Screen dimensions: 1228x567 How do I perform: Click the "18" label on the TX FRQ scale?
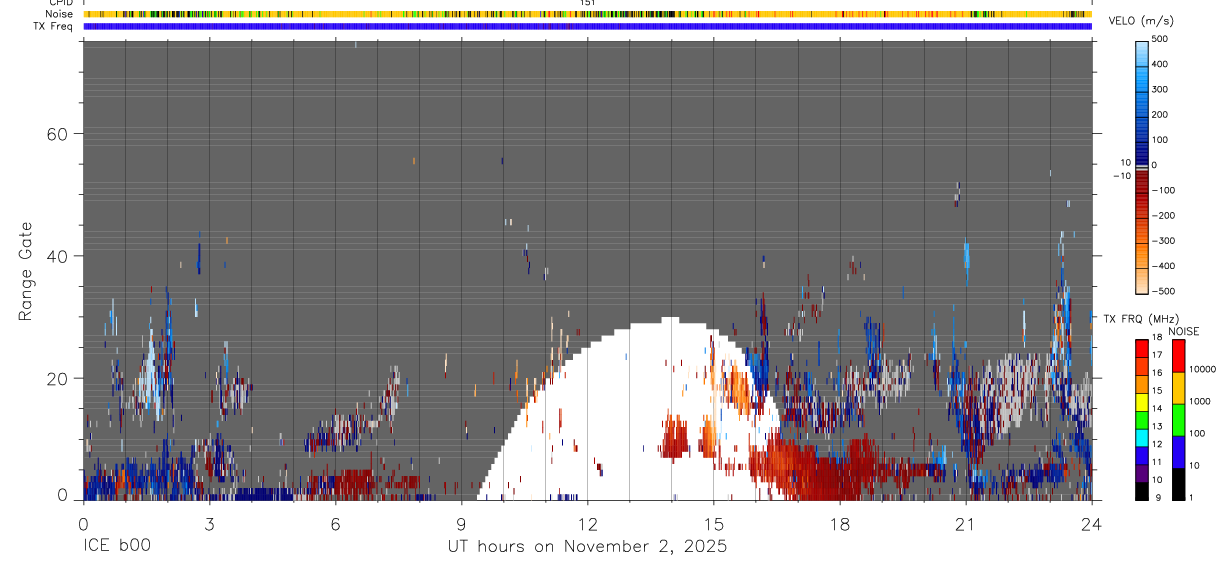point(1158,338)
